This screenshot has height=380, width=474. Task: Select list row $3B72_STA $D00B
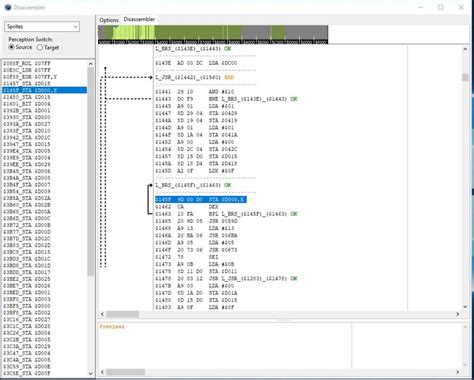pos(45,225)
